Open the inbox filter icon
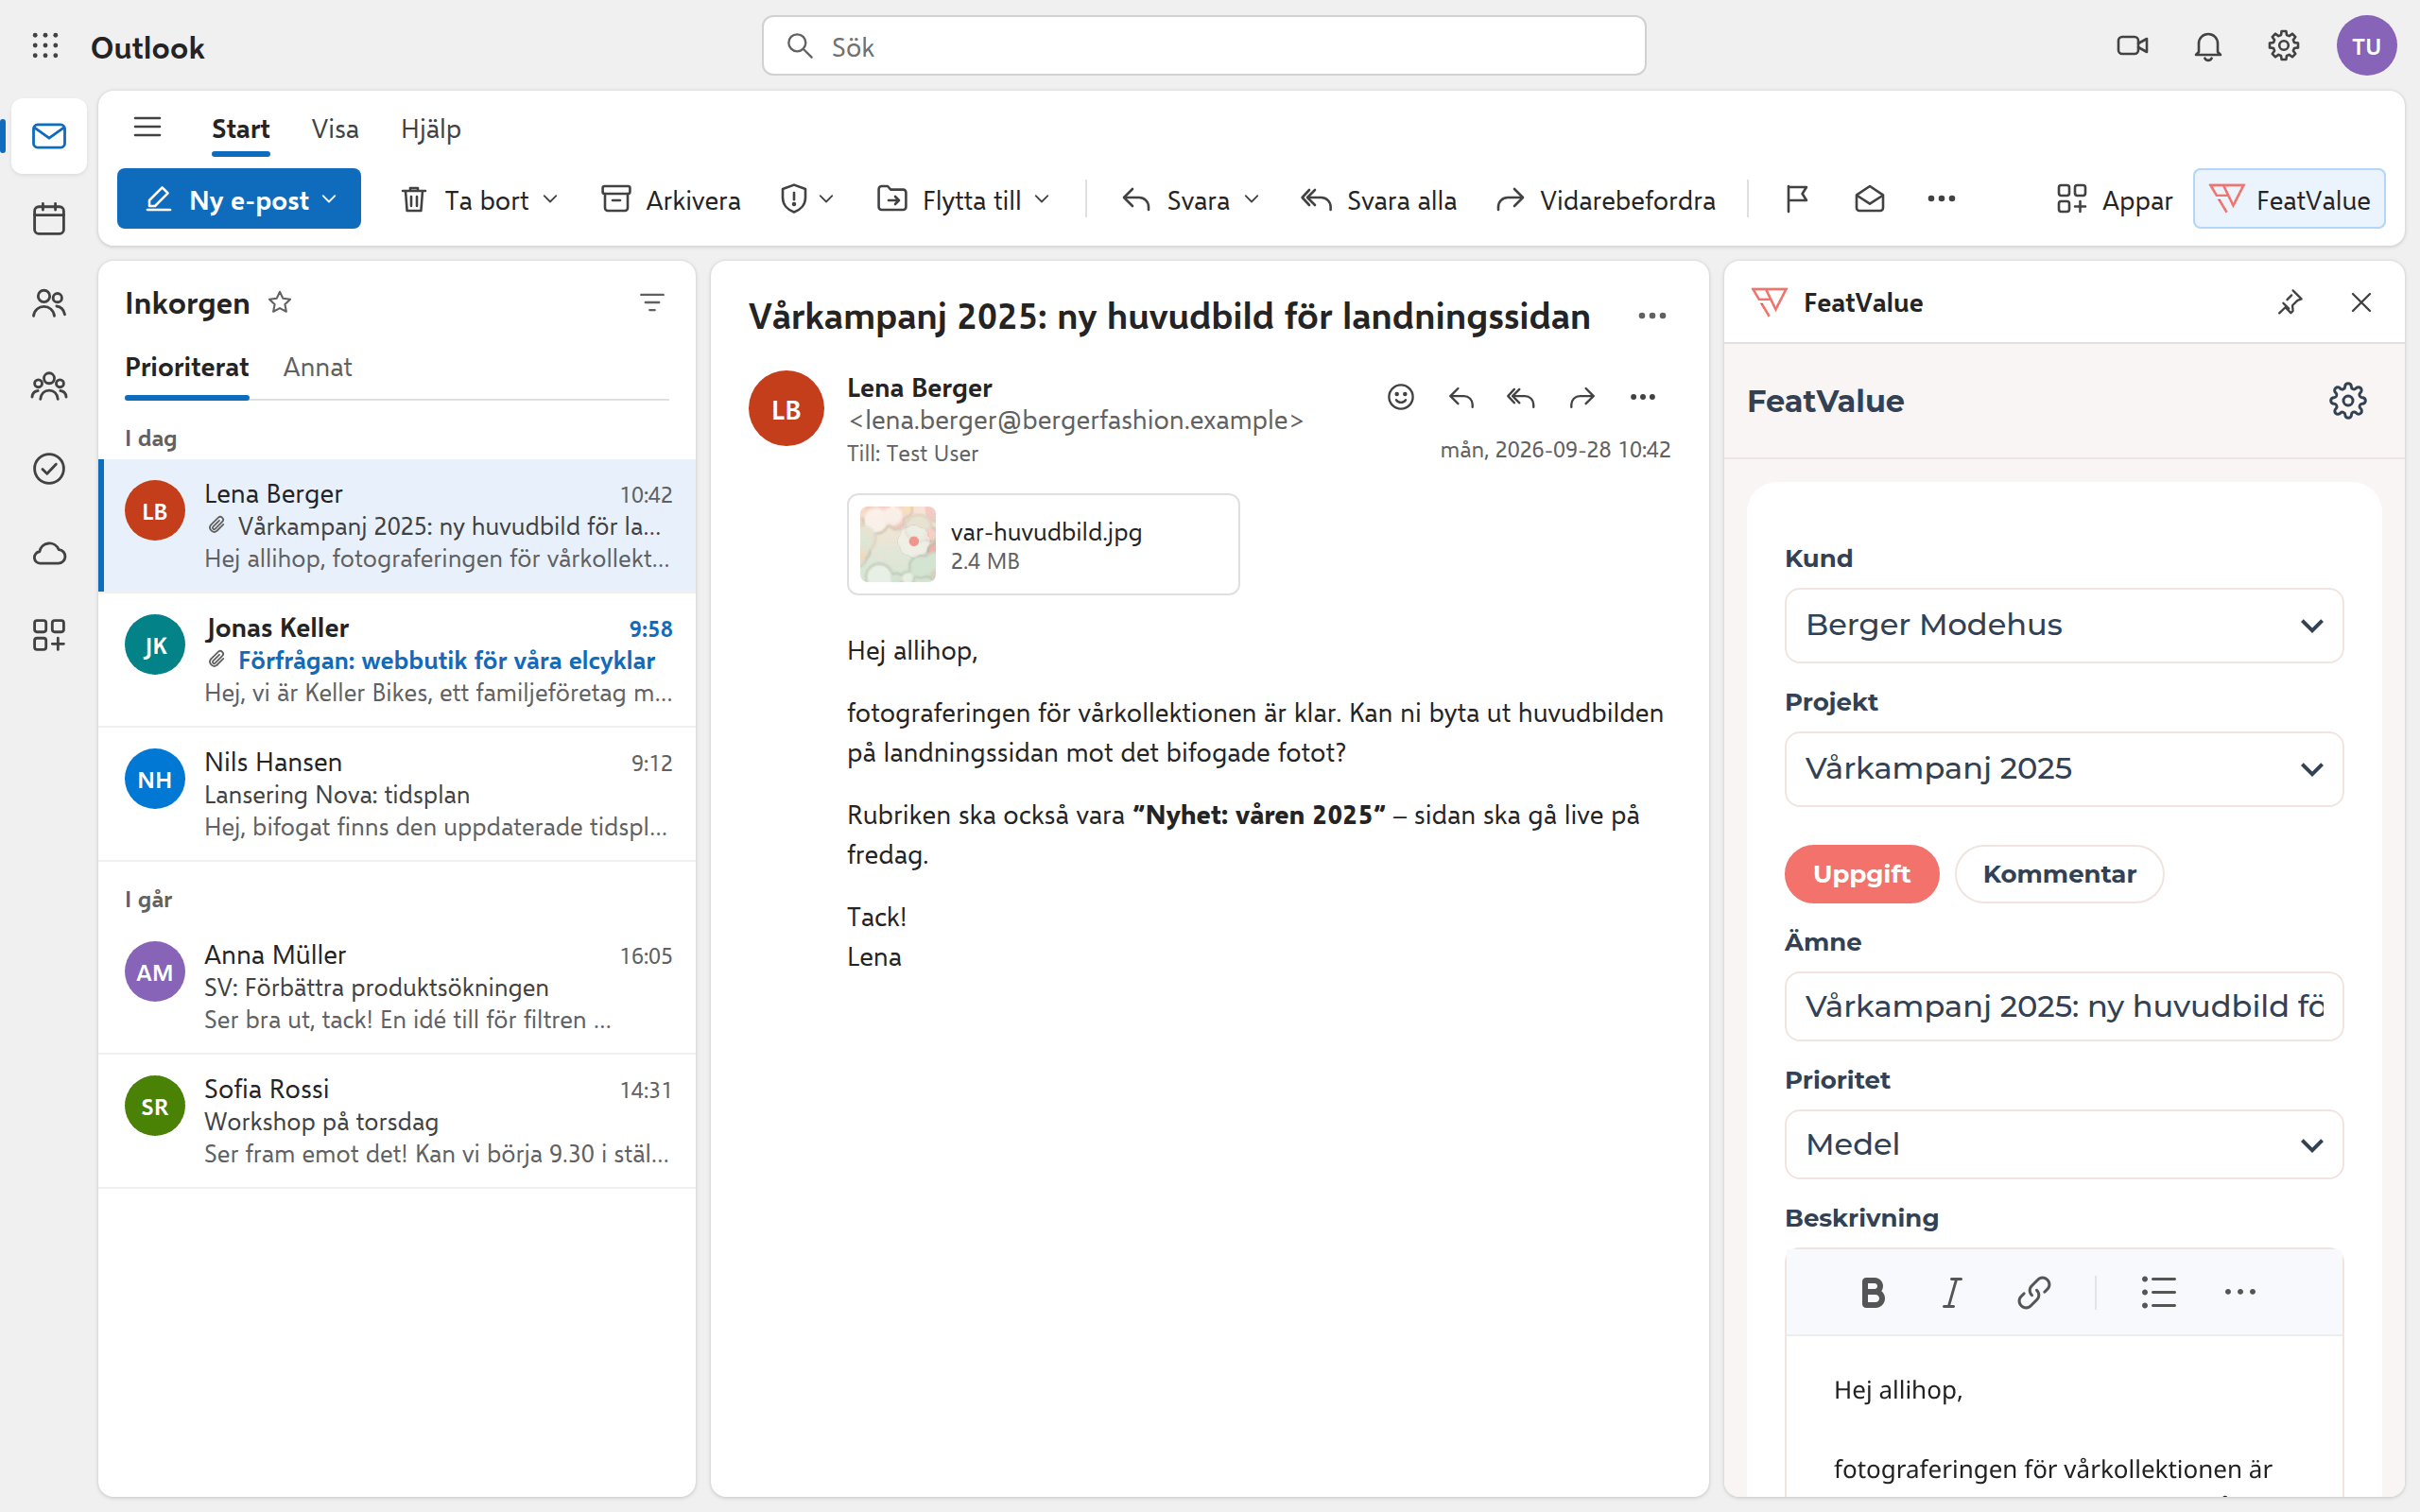Image resolution: width=2420 pixels, height=1512 pixels. (651, 302)
